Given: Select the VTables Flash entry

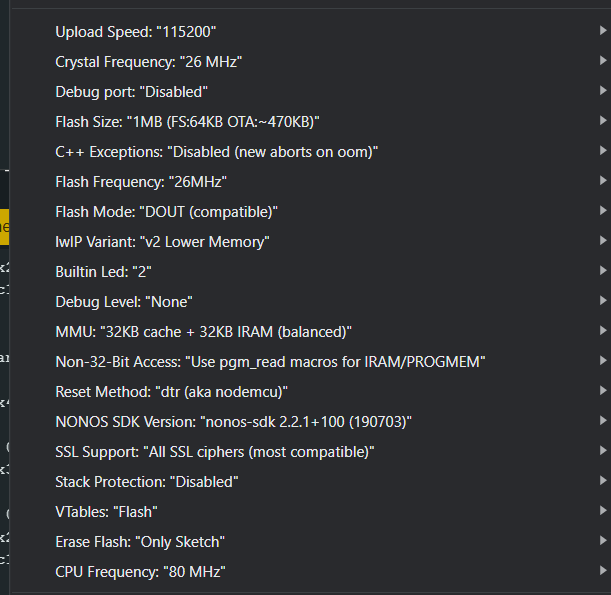Looking at the screenshot, I should point(311,512).
